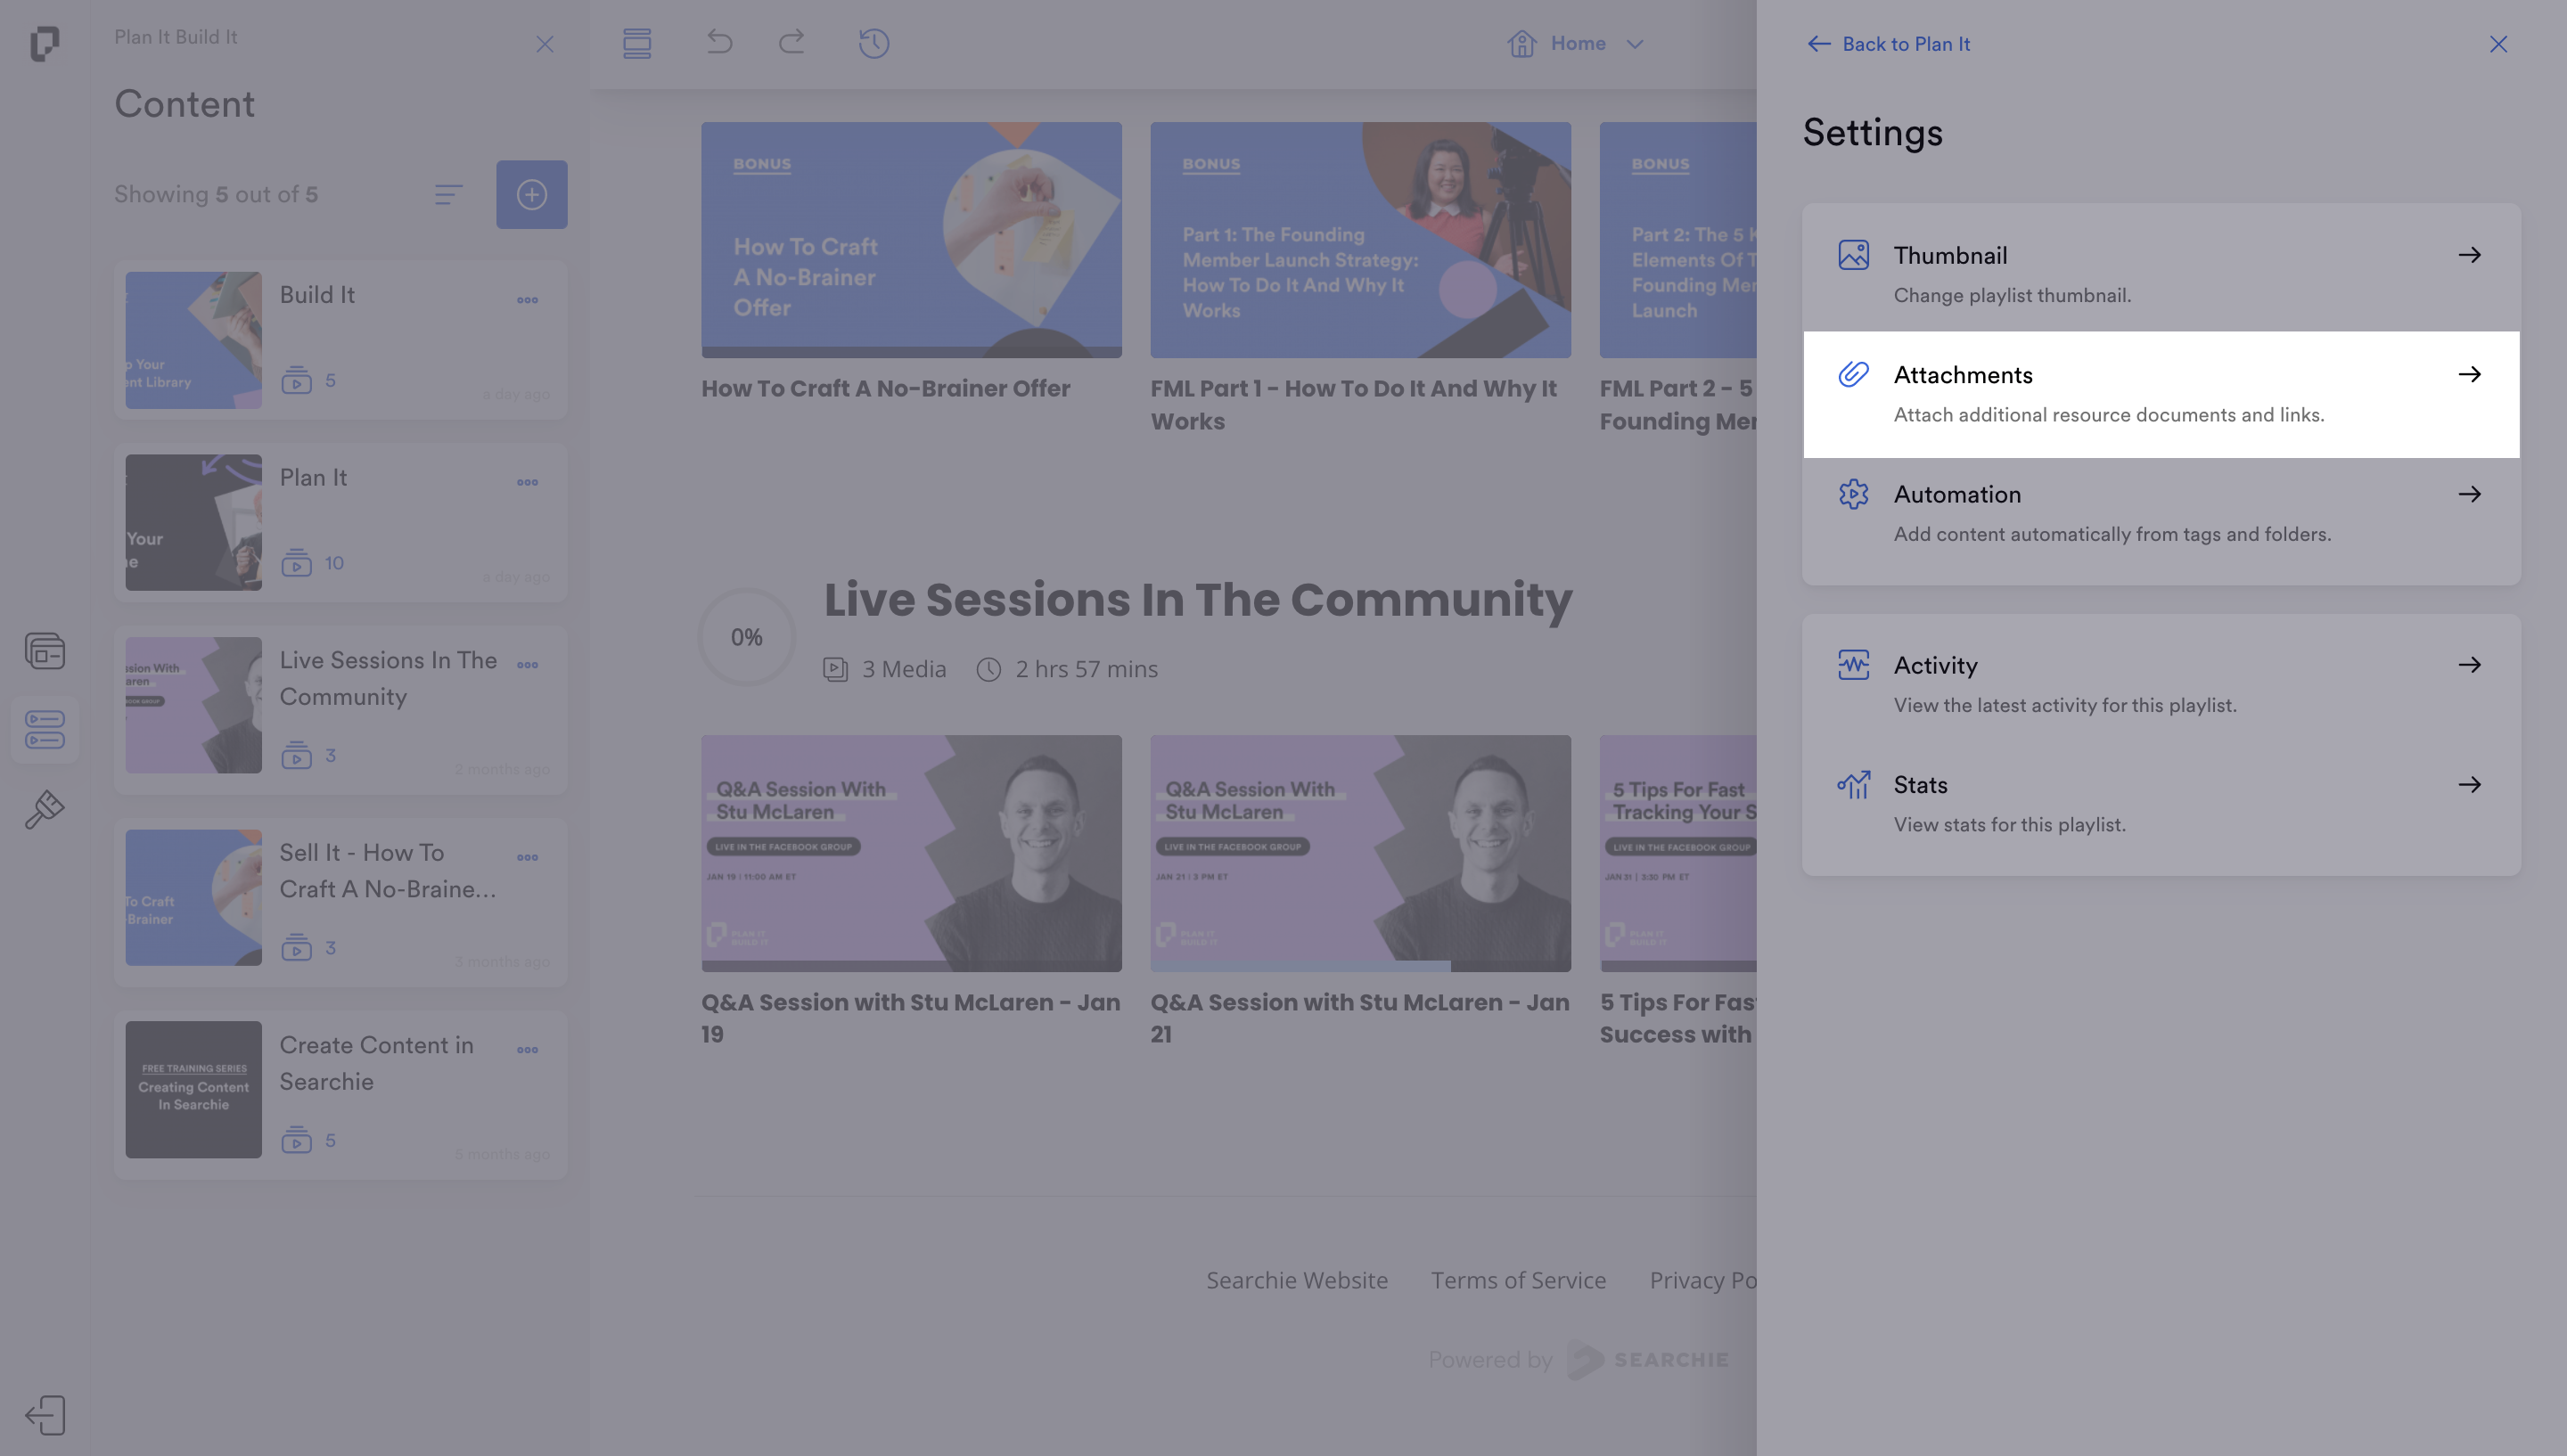Open Thumbnail via its arrow
Image resolution: width=2567 pixels, height=1456 pixels.
pyautogui.click(x=2470, y=255)
